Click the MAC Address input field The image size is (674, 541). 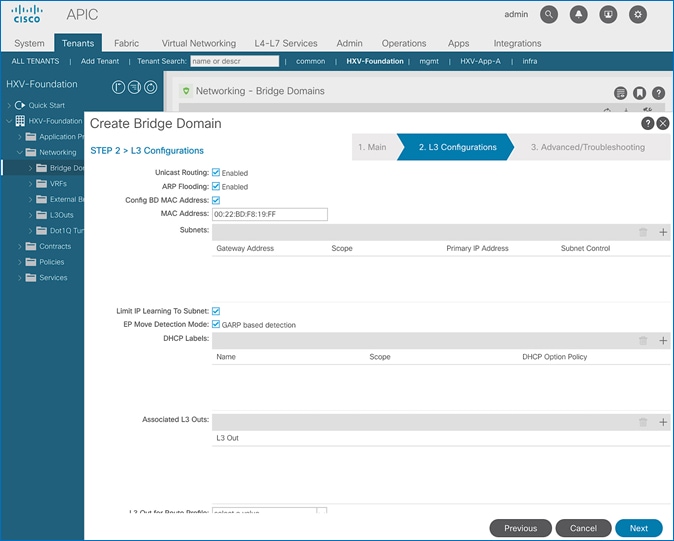270,214
